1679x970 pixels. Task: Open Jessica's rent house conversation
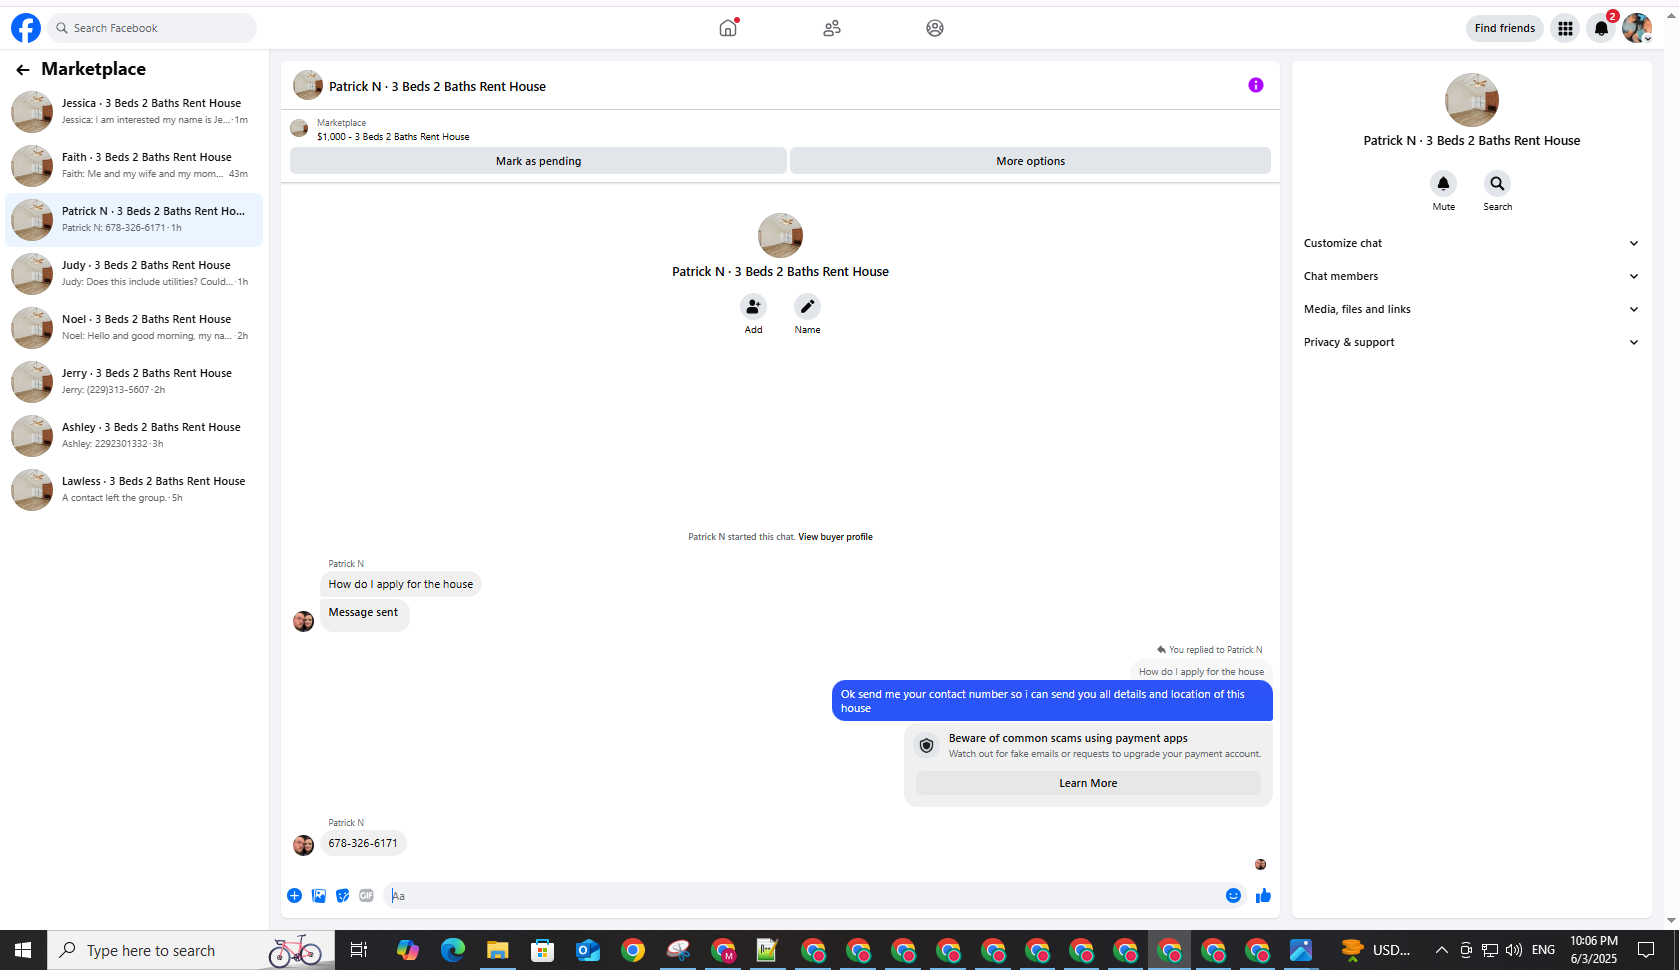[x=134, y=112]
